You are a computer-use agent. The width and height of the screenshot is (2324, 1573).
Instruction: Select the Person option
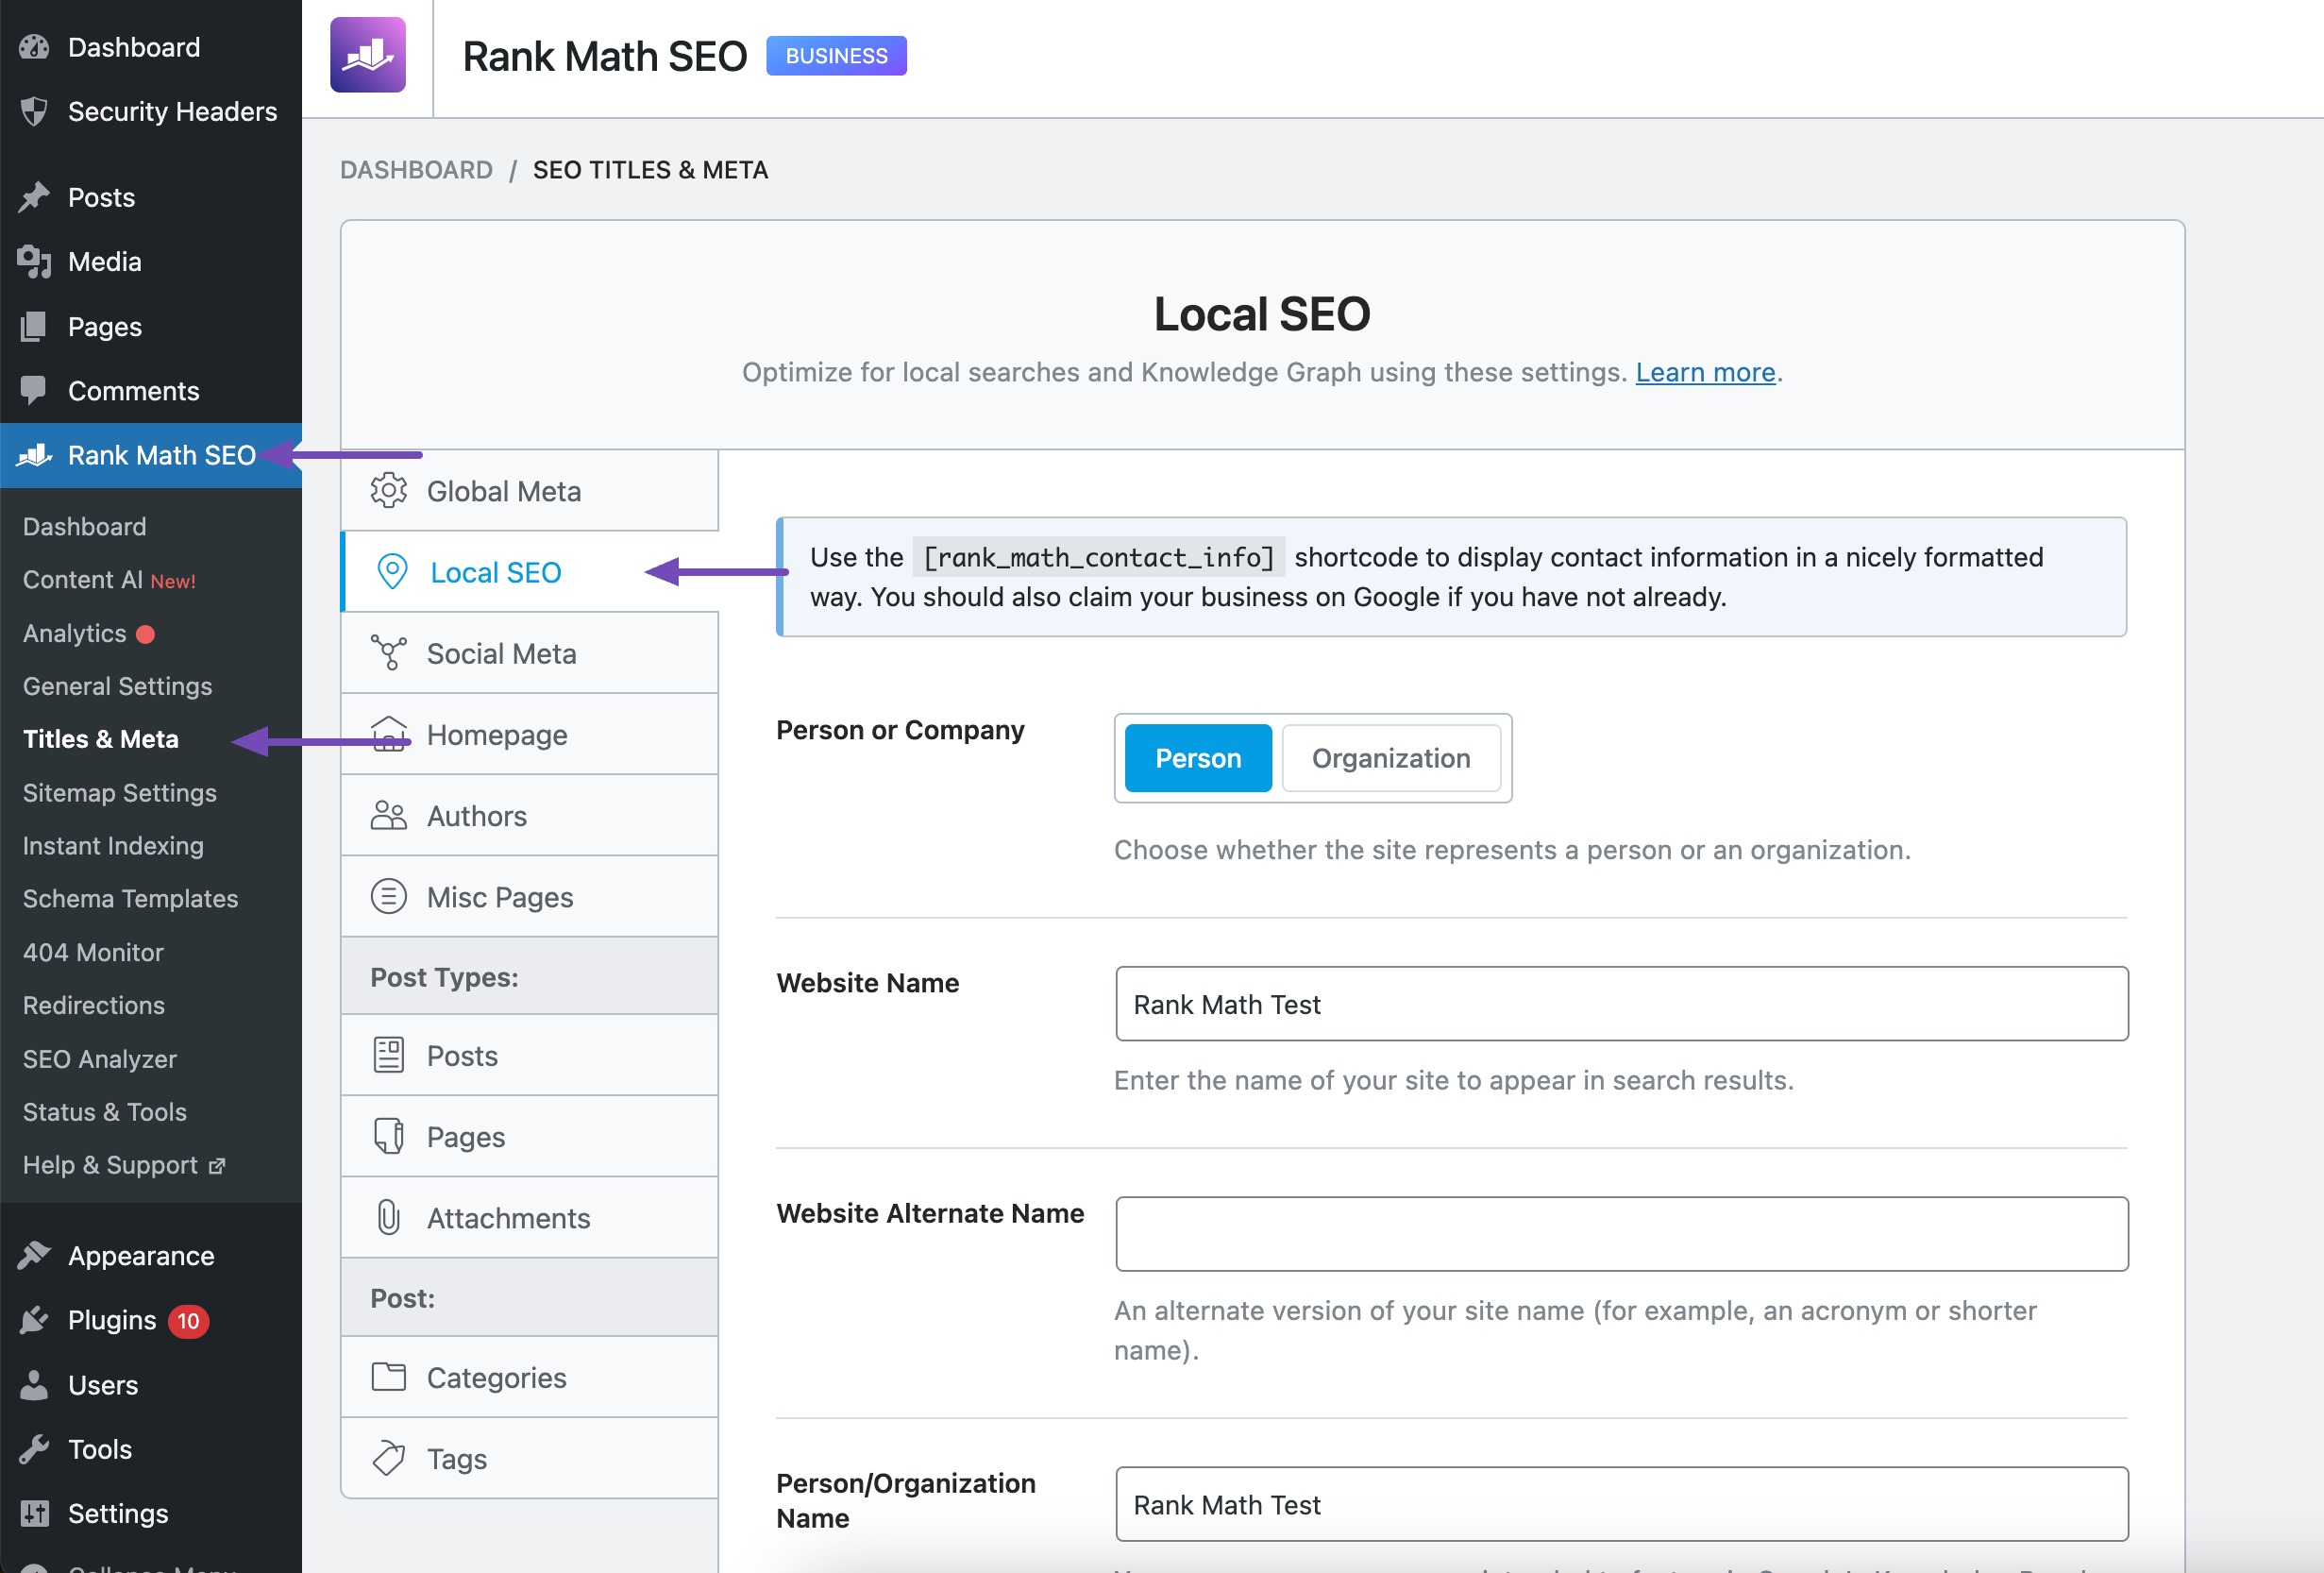(x=1197, y=758)
